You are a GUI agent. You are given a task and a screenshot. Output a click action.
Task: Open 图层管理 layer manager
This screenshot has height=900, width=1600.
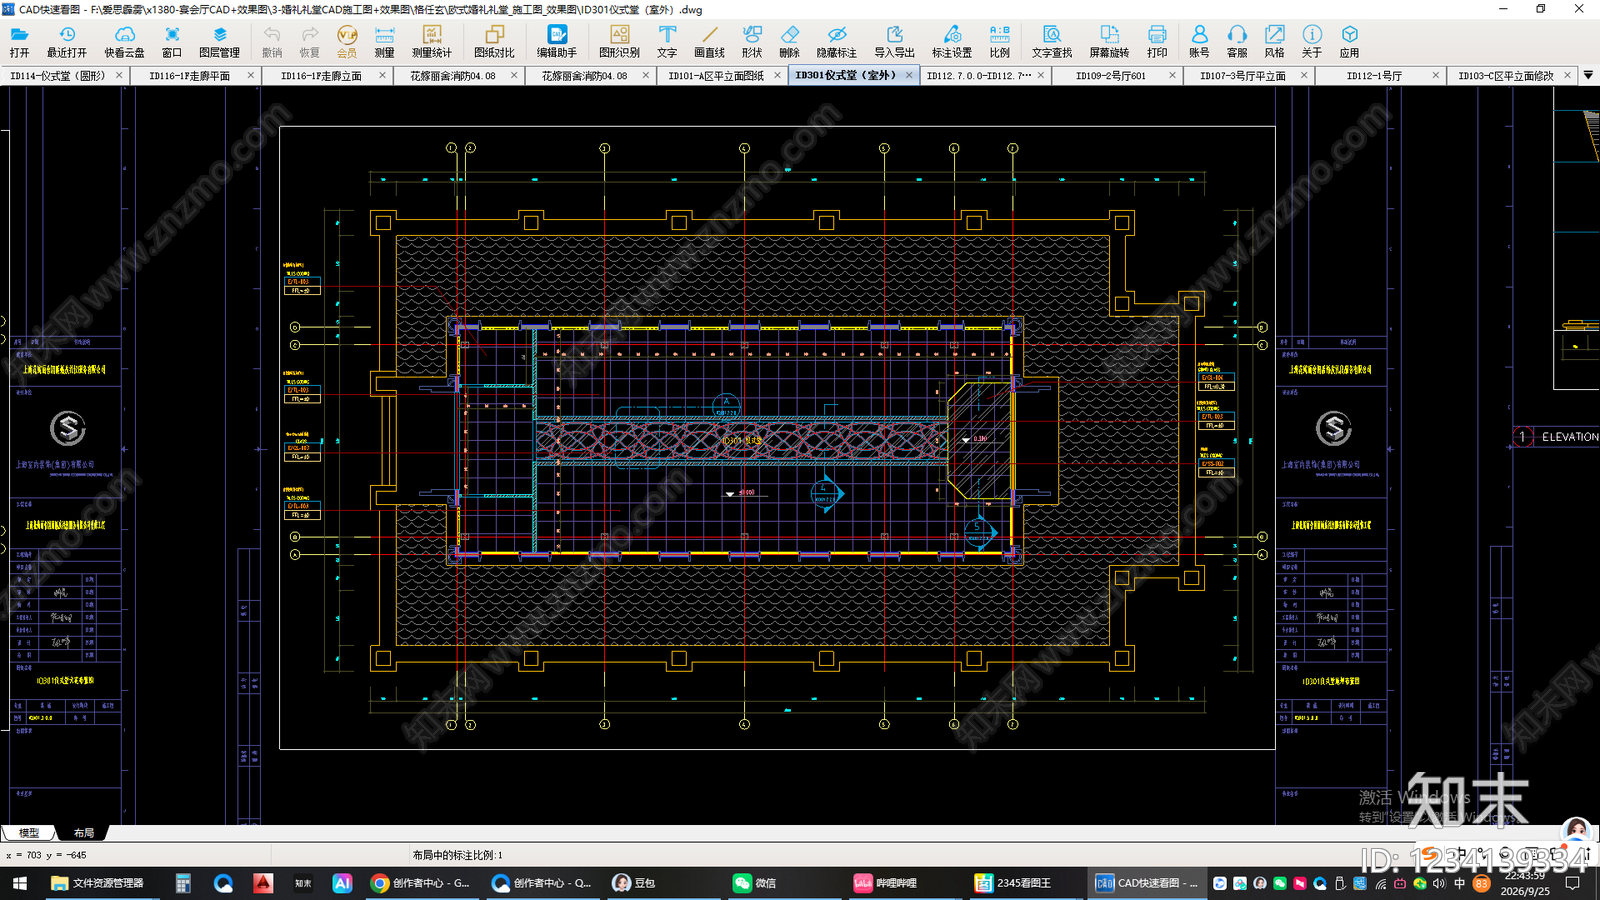pyautogui.click(x=219, y=41)
